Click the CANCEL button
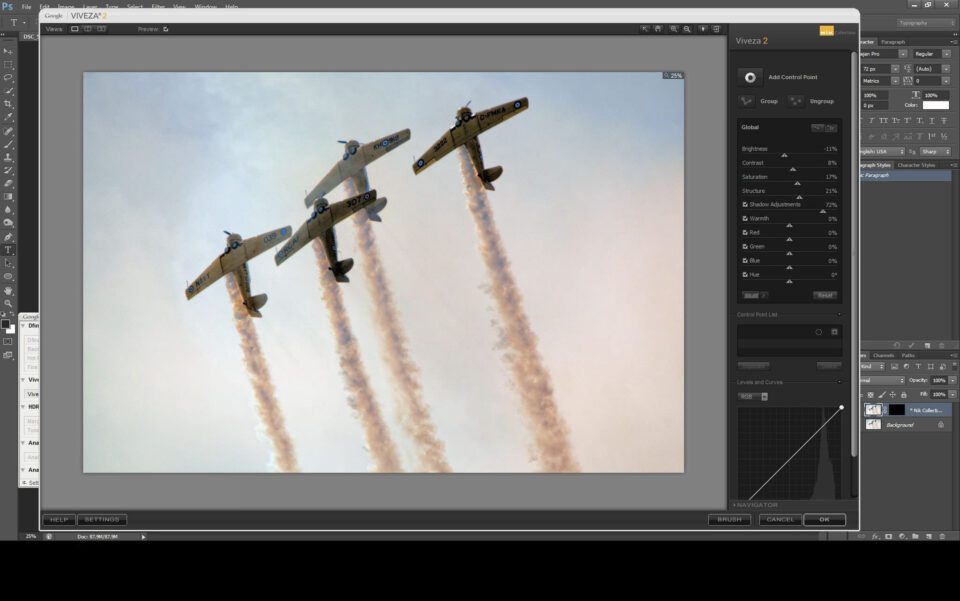Image resolution: width=960 pixels, height=601 pixels. point(780,520)
